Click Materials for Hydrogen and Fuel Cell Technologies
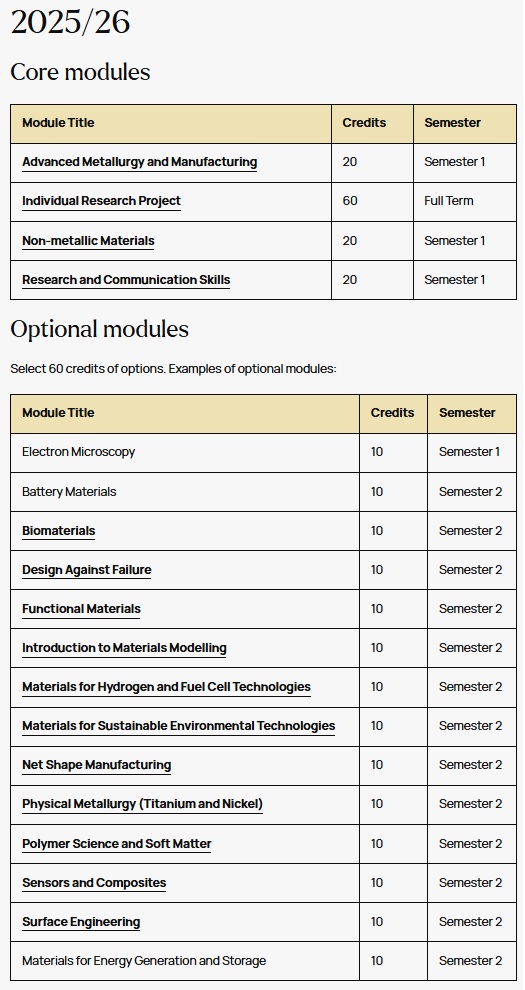The height and width of the screenshot is (990, 525). coord(167,687)
